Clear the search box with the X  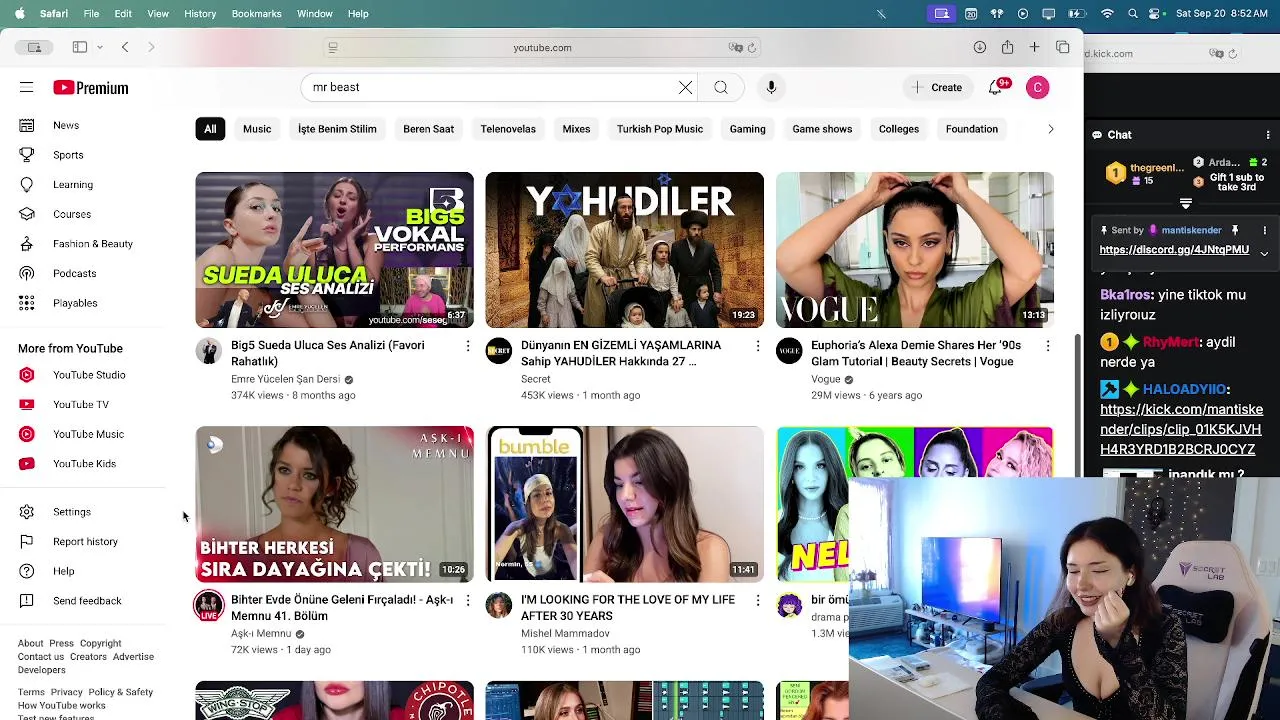685,87
